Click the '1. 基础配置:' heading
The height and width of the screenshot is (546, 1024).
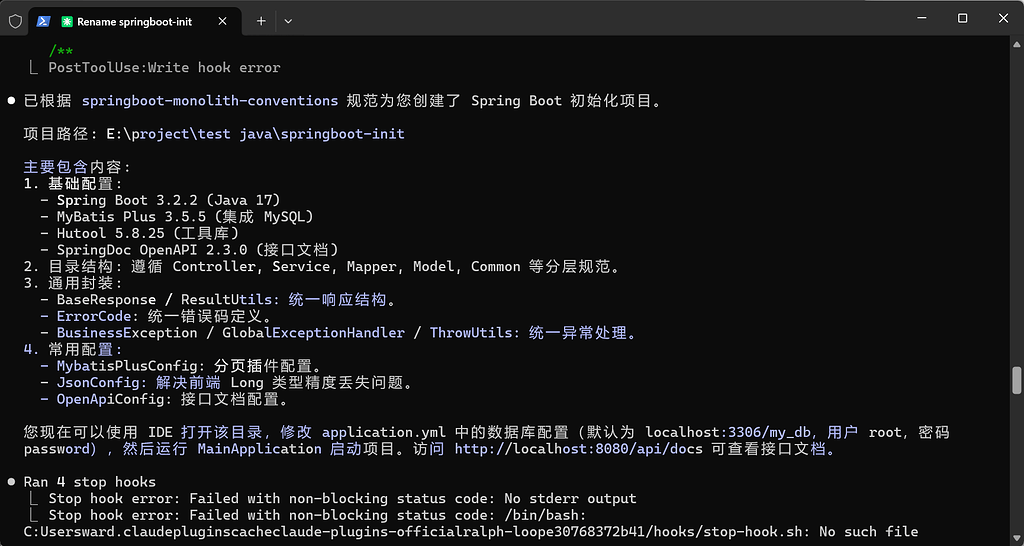73,184
